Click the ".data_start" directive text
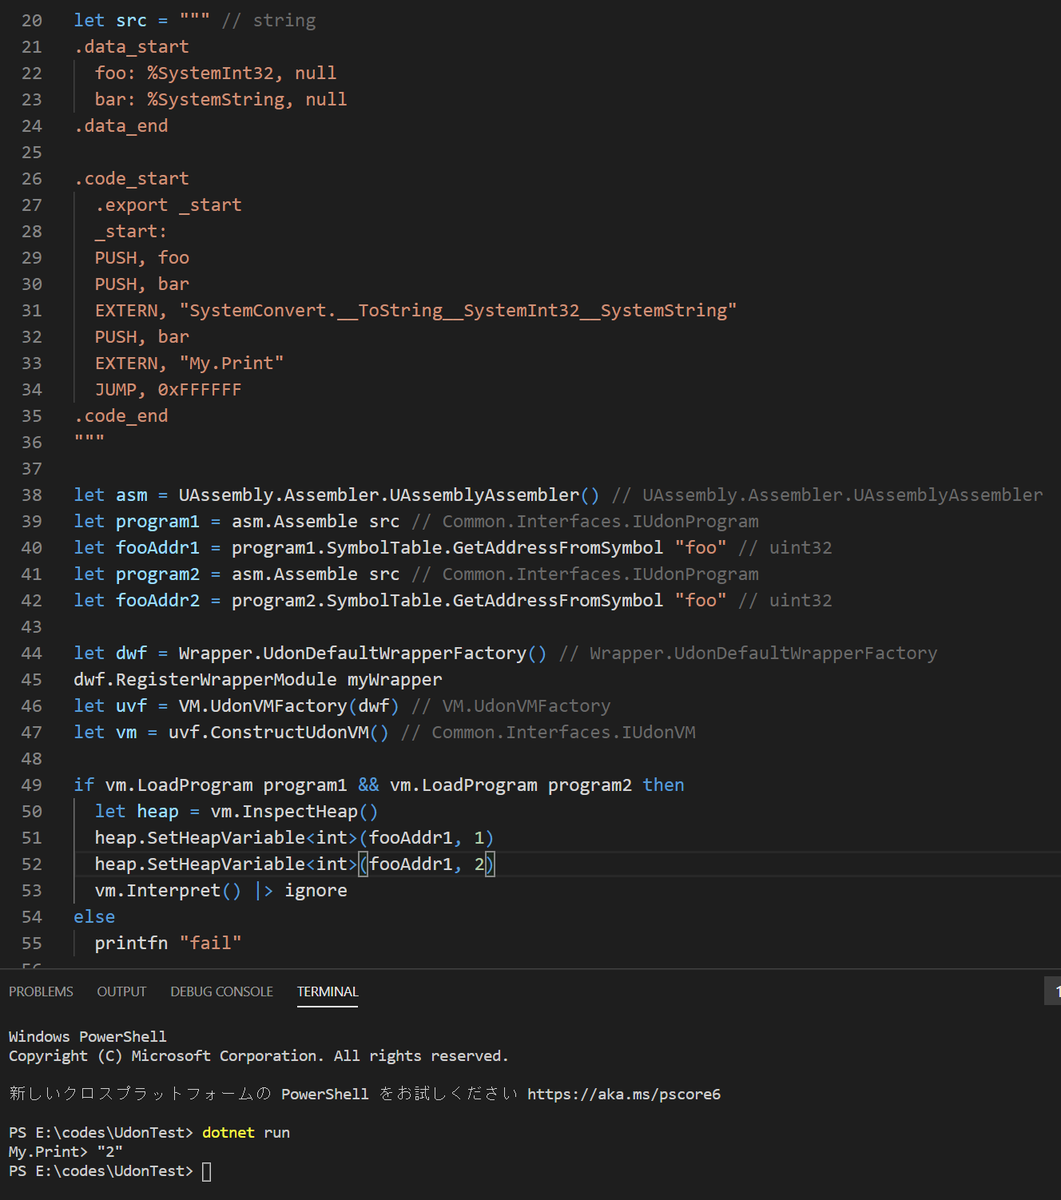The image size is (1061, 1200). click(x=131, y=46)
